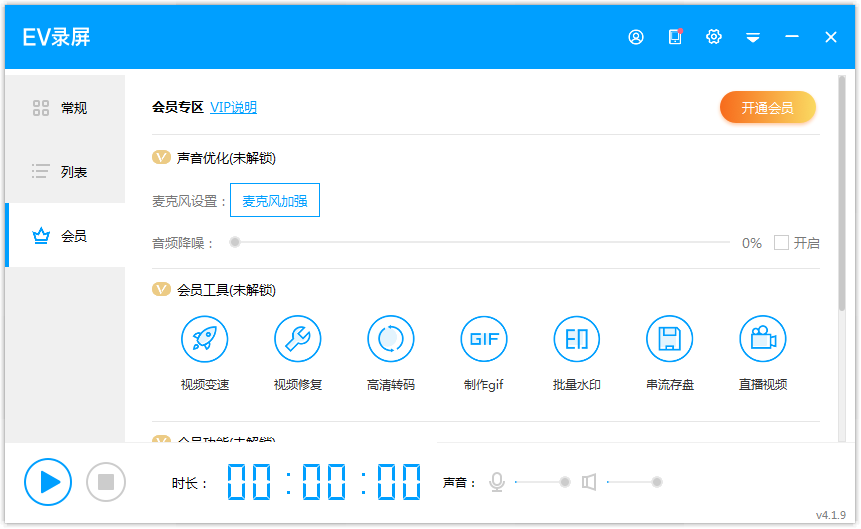861x529 pixels.
Task: Expand the title bar dropdown menu arrow
Action: [x=753, y=37]
